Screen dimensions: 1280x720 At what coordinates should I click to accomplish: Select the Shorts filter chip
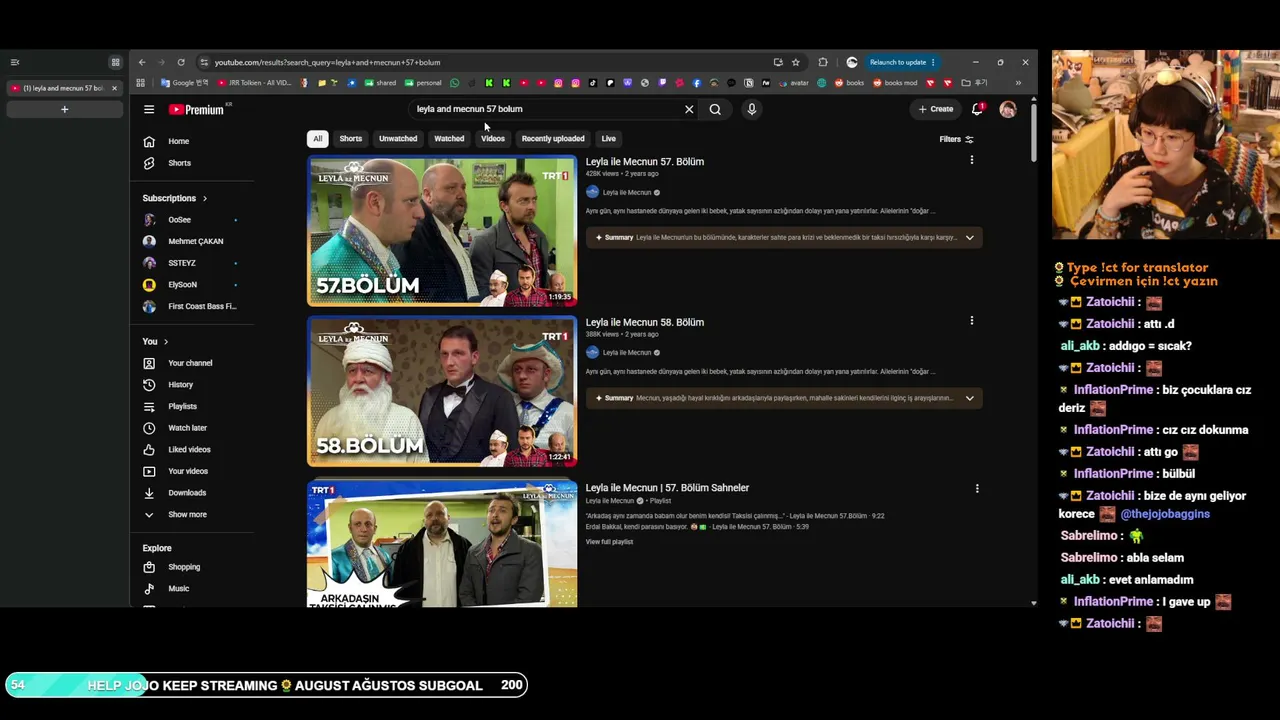coord(350,139)
